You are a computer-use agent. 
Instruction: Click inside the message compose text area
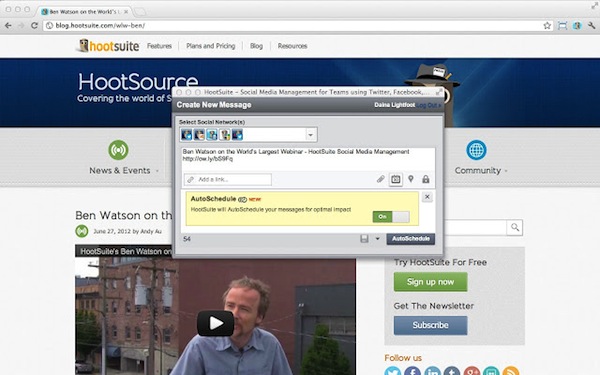pyautogui.click(x=308, y=160)
